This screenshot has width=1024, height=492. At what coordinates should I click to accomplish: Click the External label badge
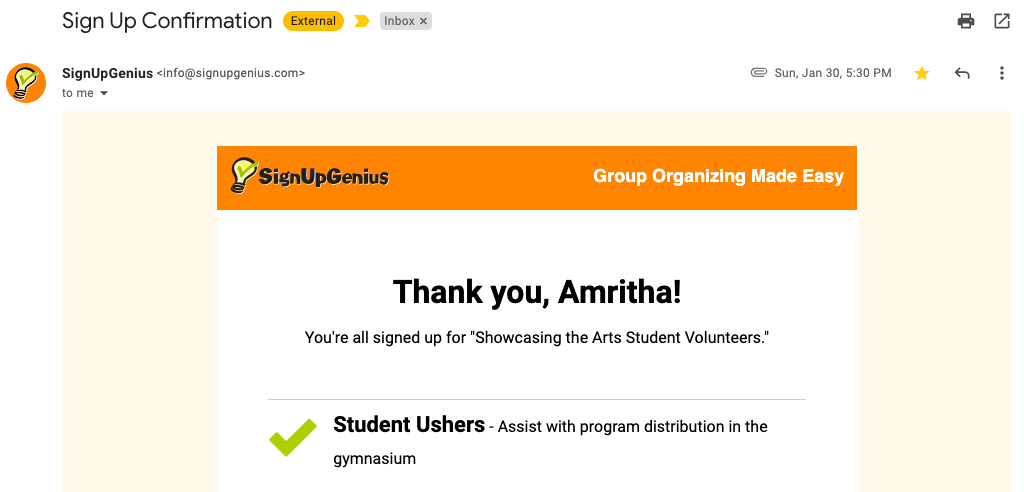(x=313, y=21)
